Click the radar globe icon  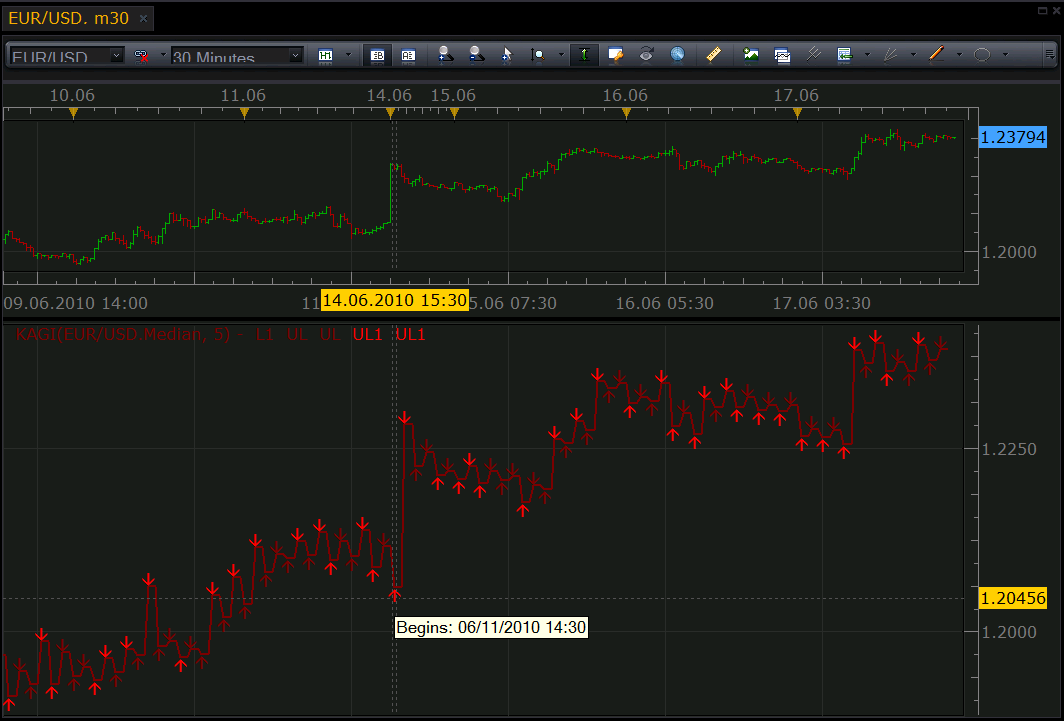(x=677, y=55)
